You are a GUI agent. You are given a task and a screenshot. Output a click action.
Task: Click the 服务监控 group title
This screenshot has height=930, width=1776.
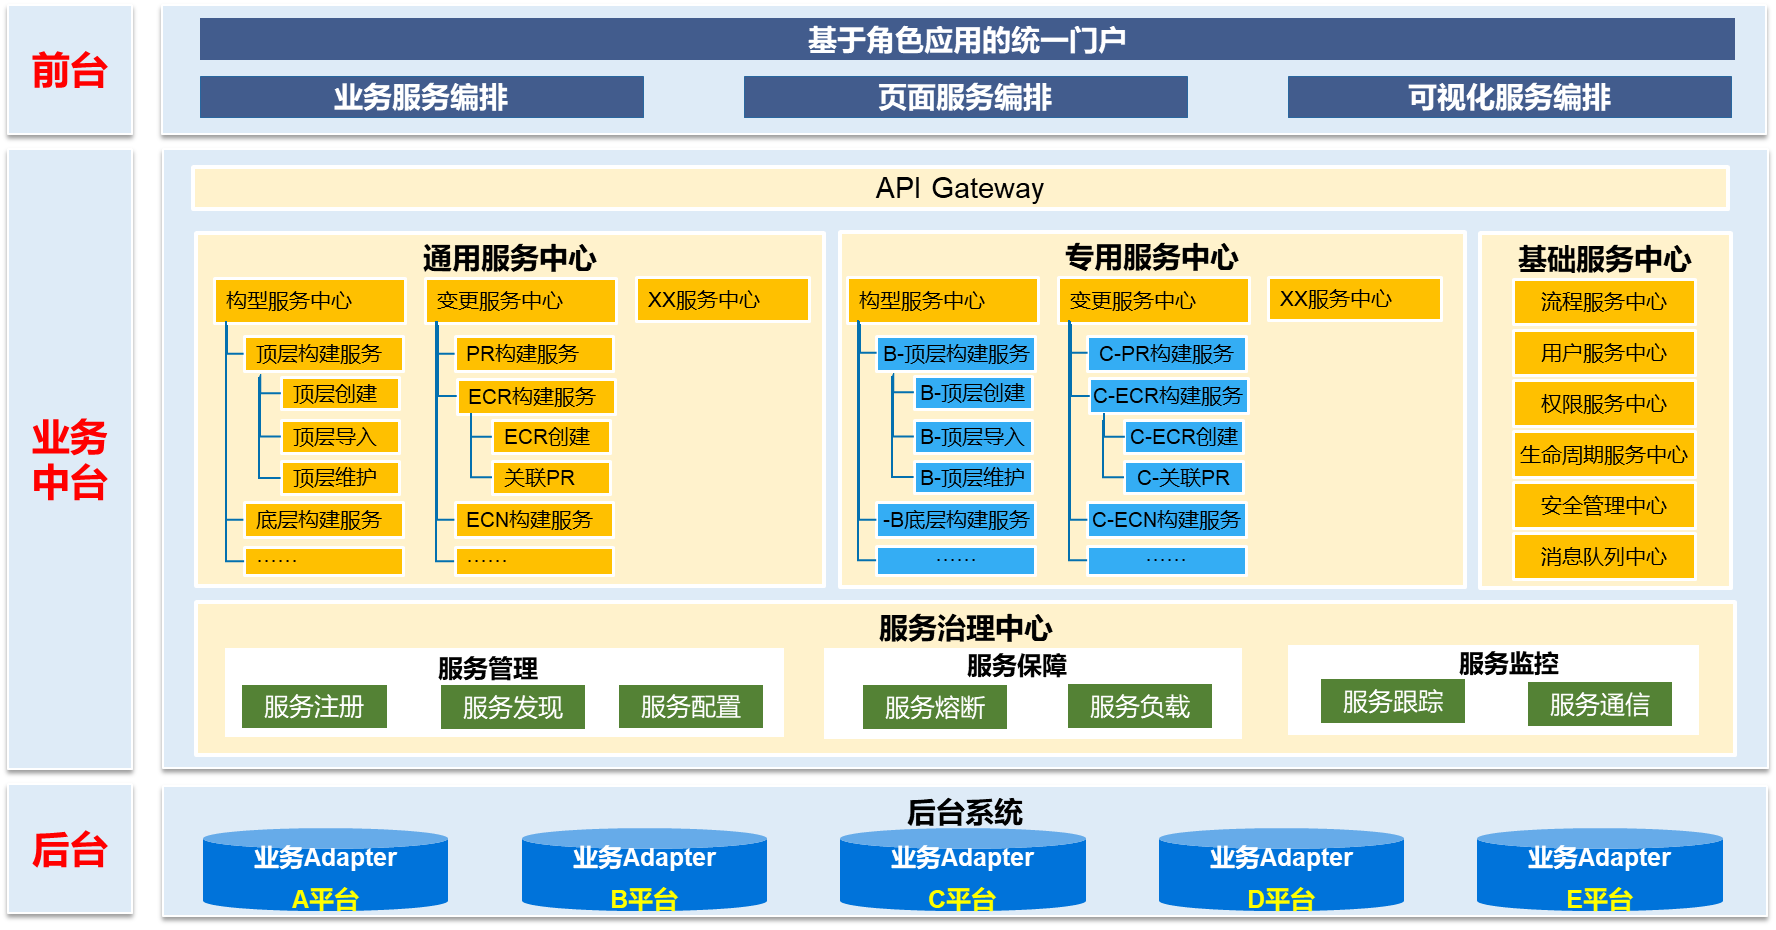pos(1509,664)
